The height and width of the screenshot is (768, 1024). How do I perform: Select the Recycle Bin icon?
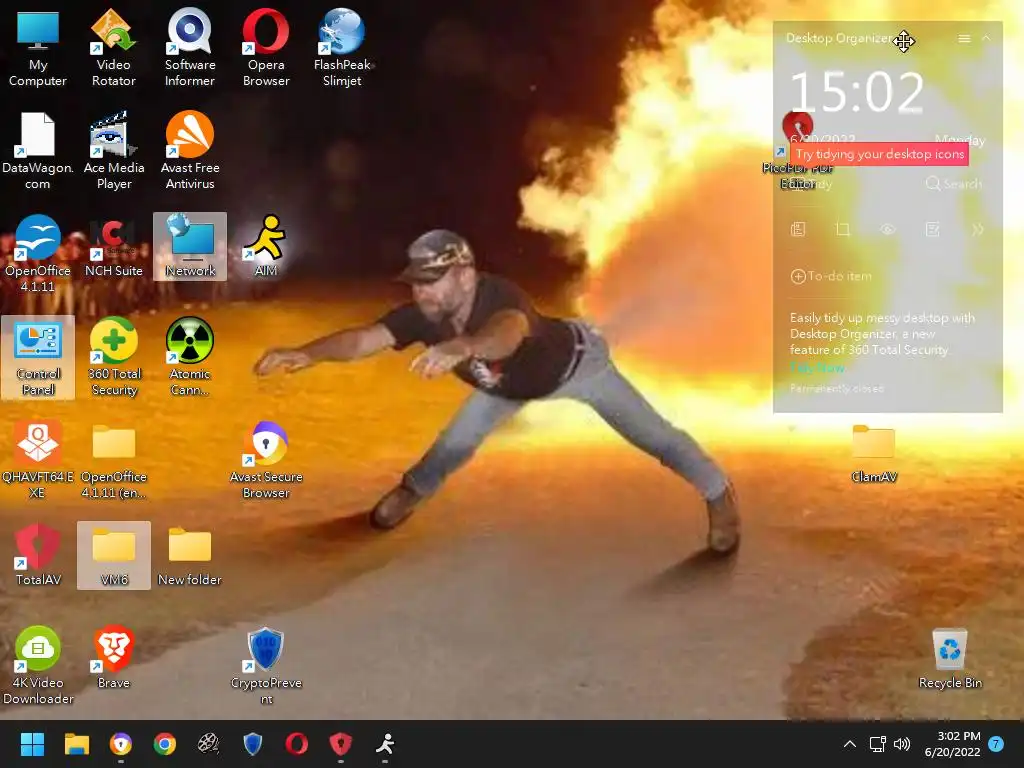coord(950,658)
